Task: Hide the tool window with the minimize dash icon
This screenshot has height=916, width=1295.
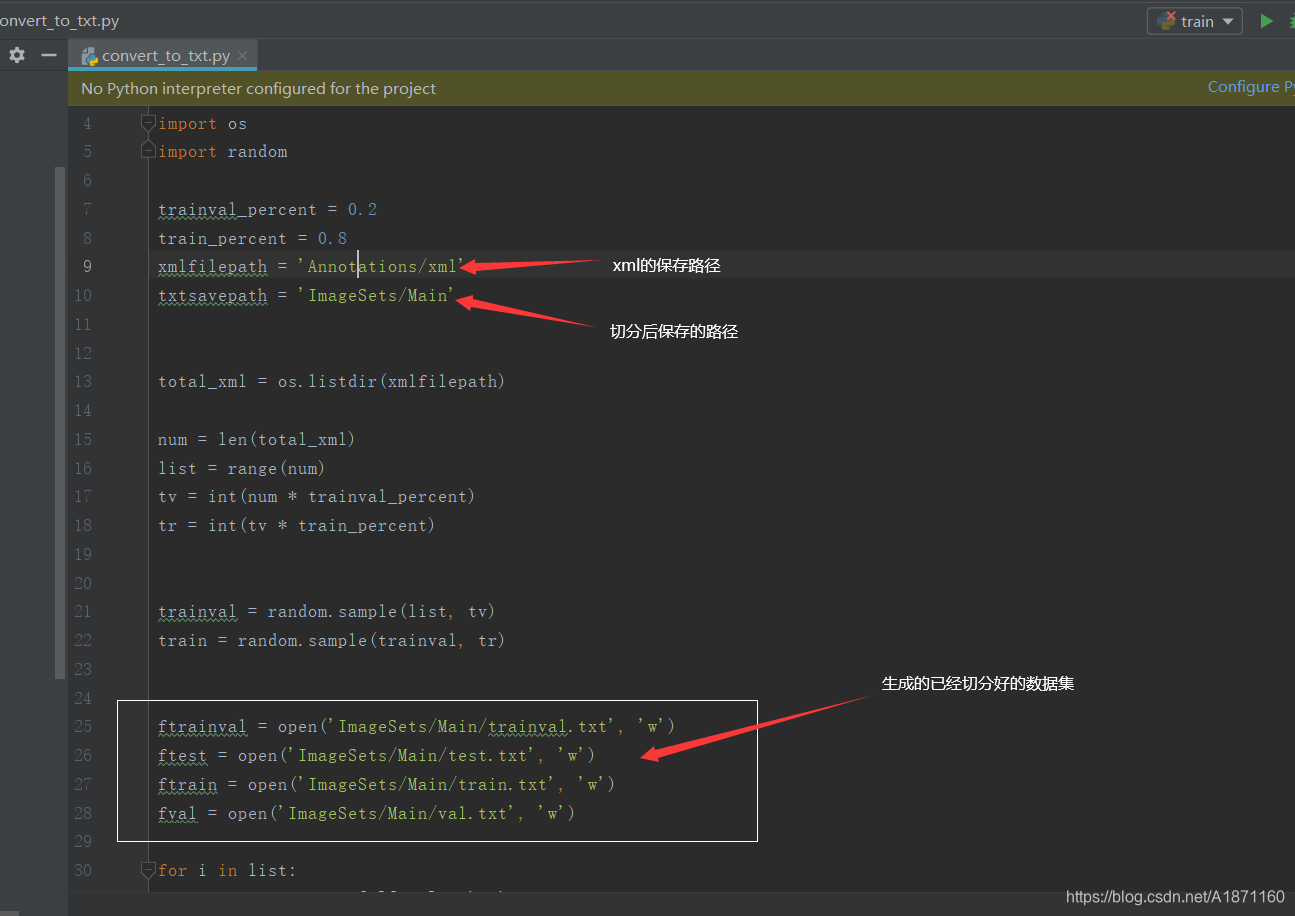Action: click(48, 55)
